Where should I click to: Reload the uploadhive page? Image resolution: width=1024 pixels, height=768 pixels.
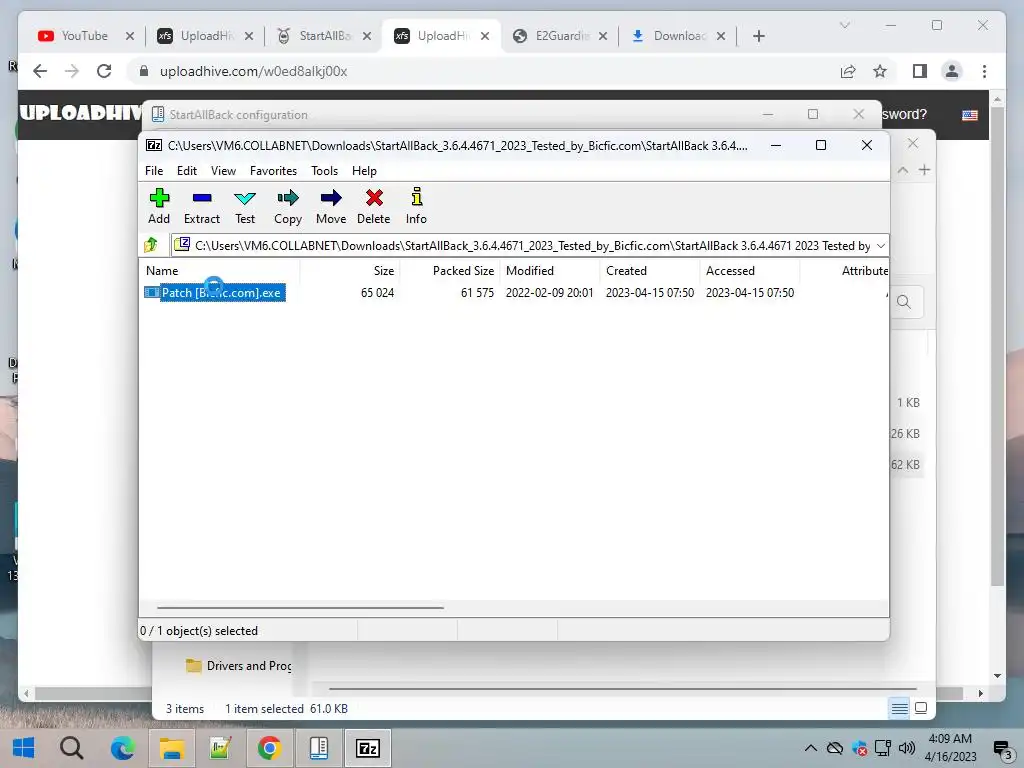[104, 71]
